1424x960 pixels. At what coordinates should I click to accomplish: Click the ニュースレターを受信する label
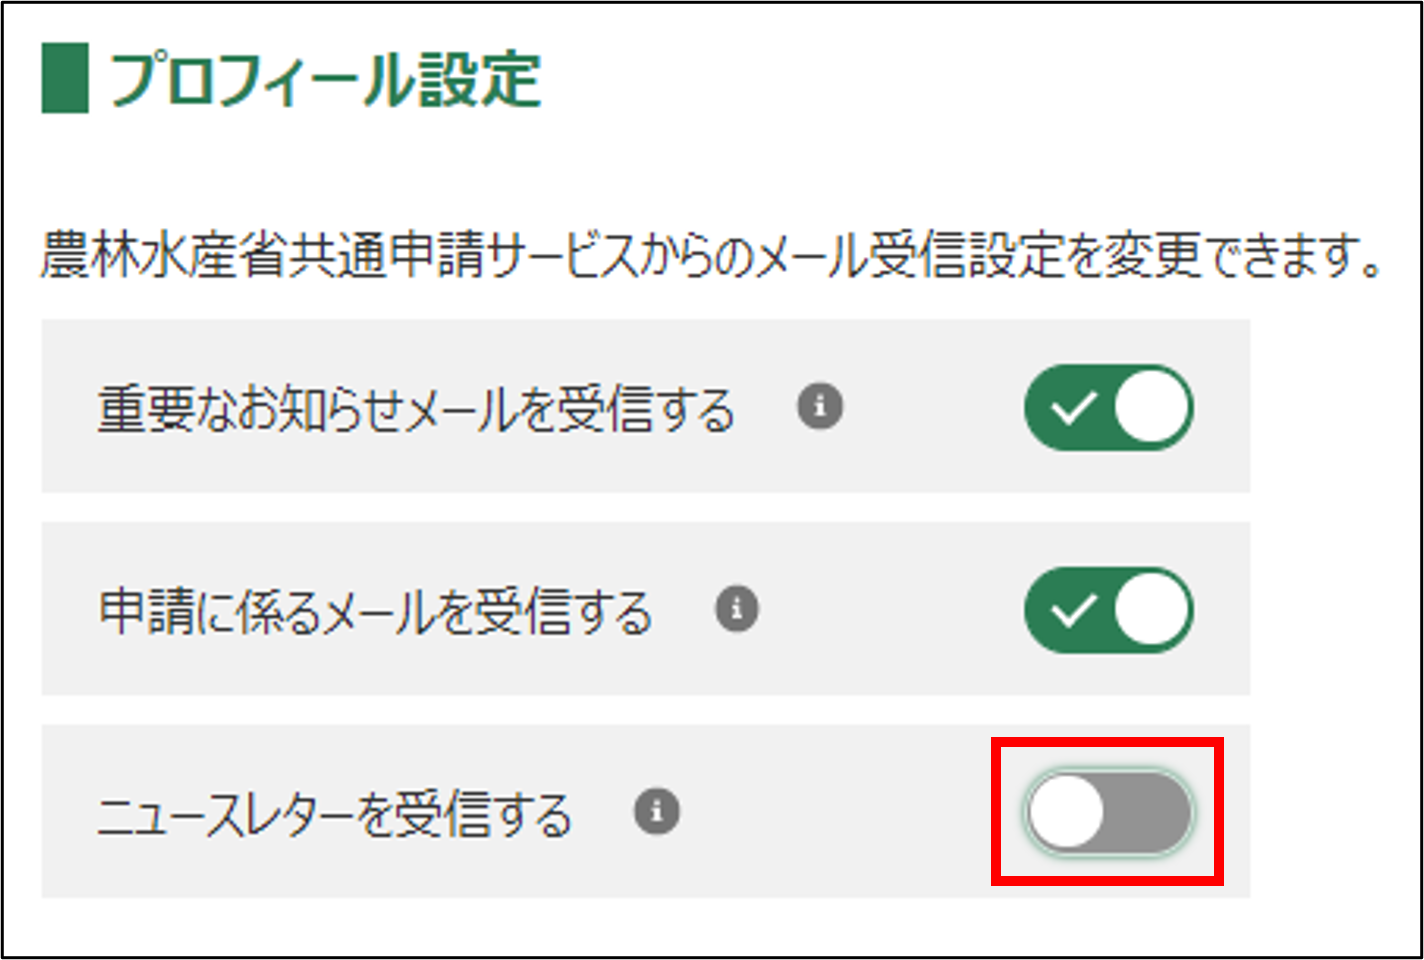pos(334,813)
